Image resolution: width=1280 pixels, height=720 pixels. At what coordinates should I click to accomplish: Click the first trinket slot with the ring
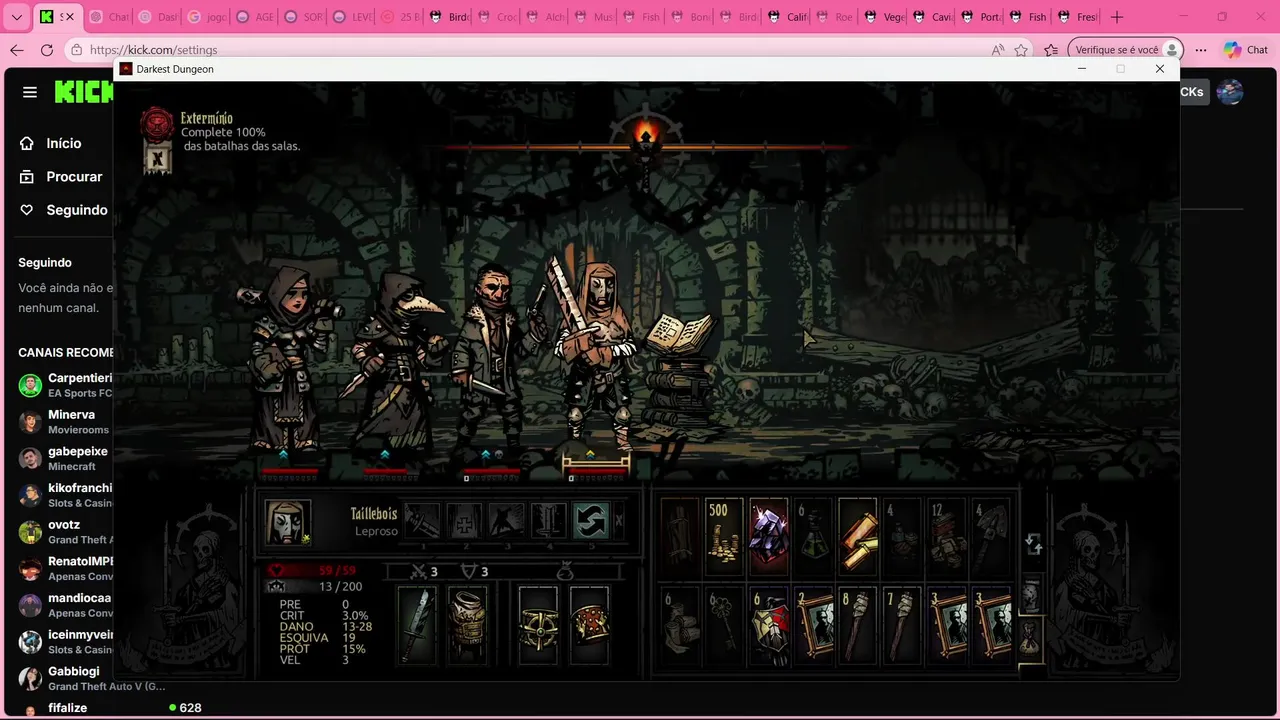[x=538, y=626]
